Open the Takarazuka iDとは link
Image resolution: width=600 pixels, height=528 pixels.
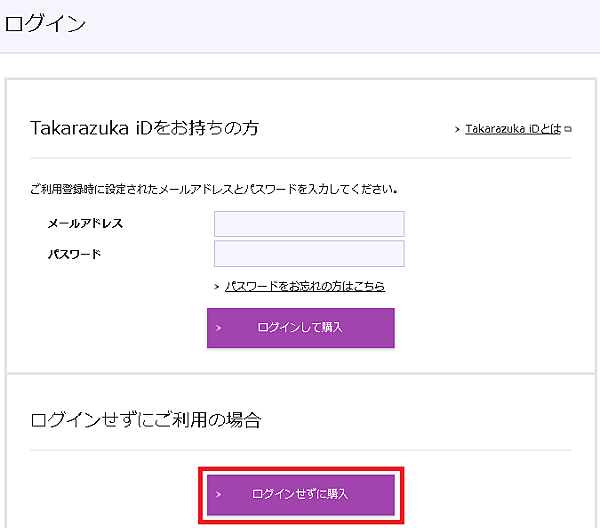(x=512, y=129)
